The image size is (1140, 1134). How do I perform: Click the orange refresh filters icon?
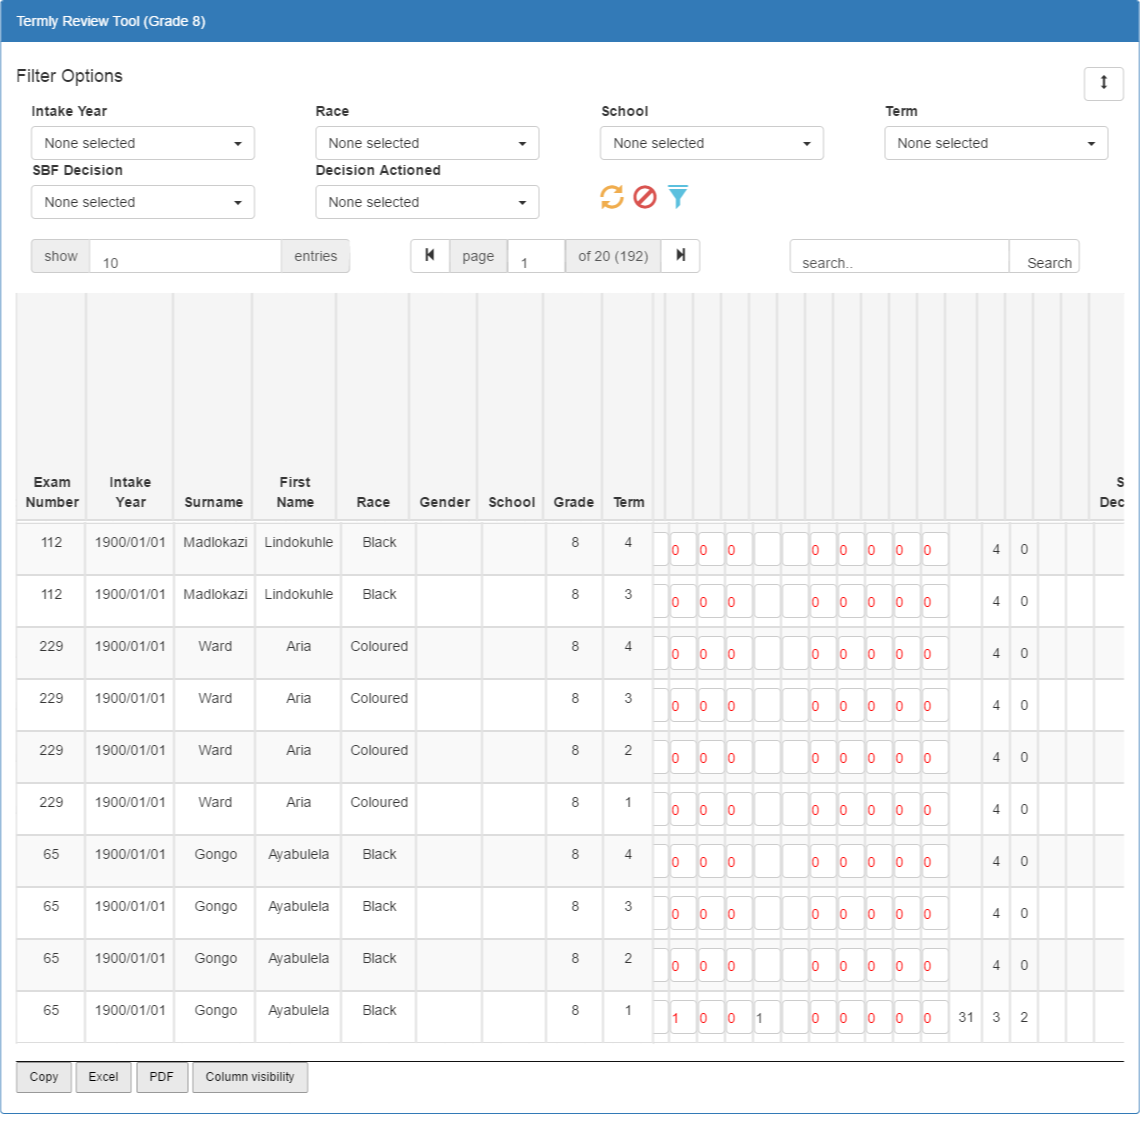611,197
